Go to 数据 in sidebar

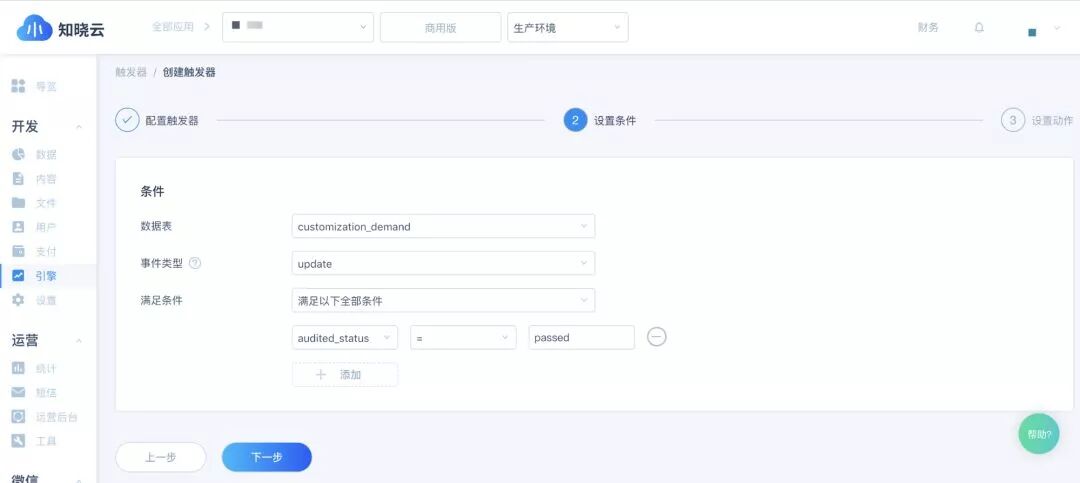(46, 154)
